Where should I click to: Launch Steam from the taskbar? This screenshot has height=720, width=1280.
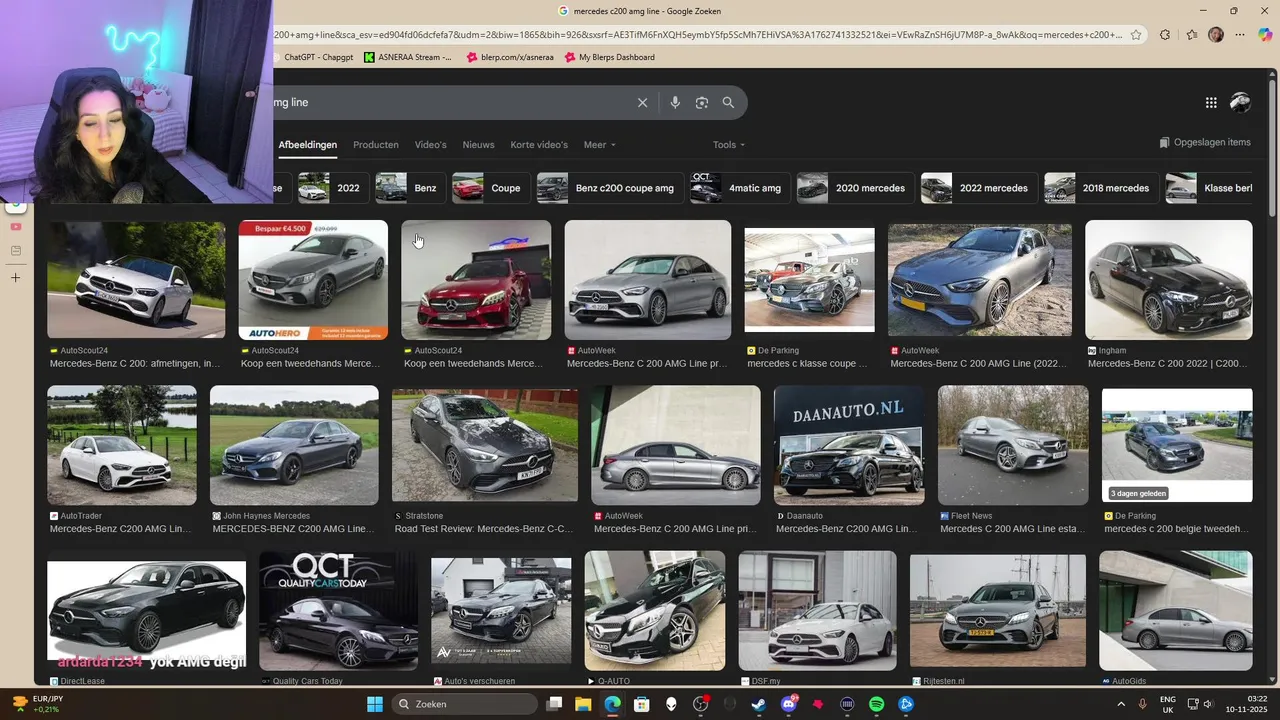coord(759,704)
